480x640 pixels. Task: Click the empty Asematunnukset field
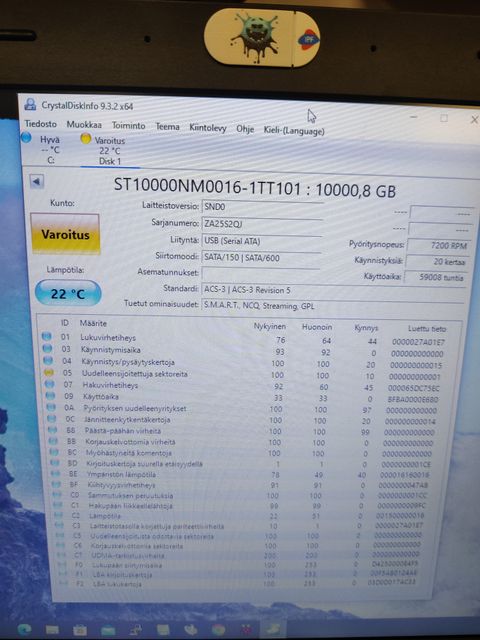(x=260, y=273)
